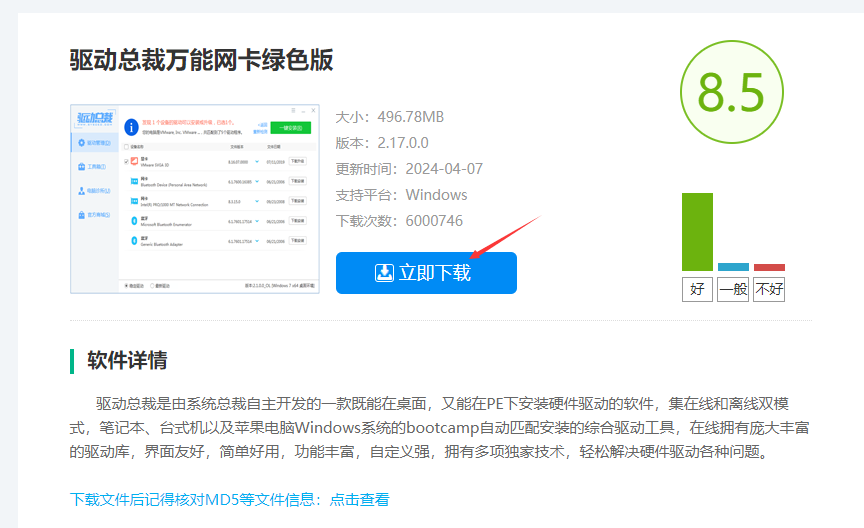This screenshot has height=528, width=864.
Task: Select 官方商城 shop icon in screenshot sidebar
Action: (x=80, y=215)
